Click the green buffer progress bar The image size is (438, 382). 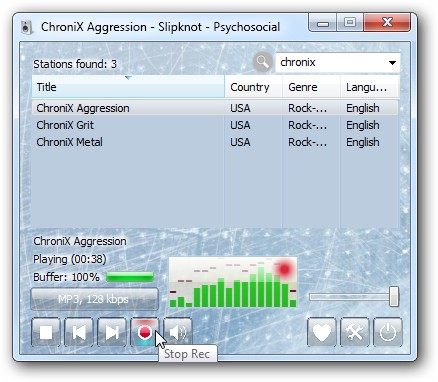(x=130, y=277)
